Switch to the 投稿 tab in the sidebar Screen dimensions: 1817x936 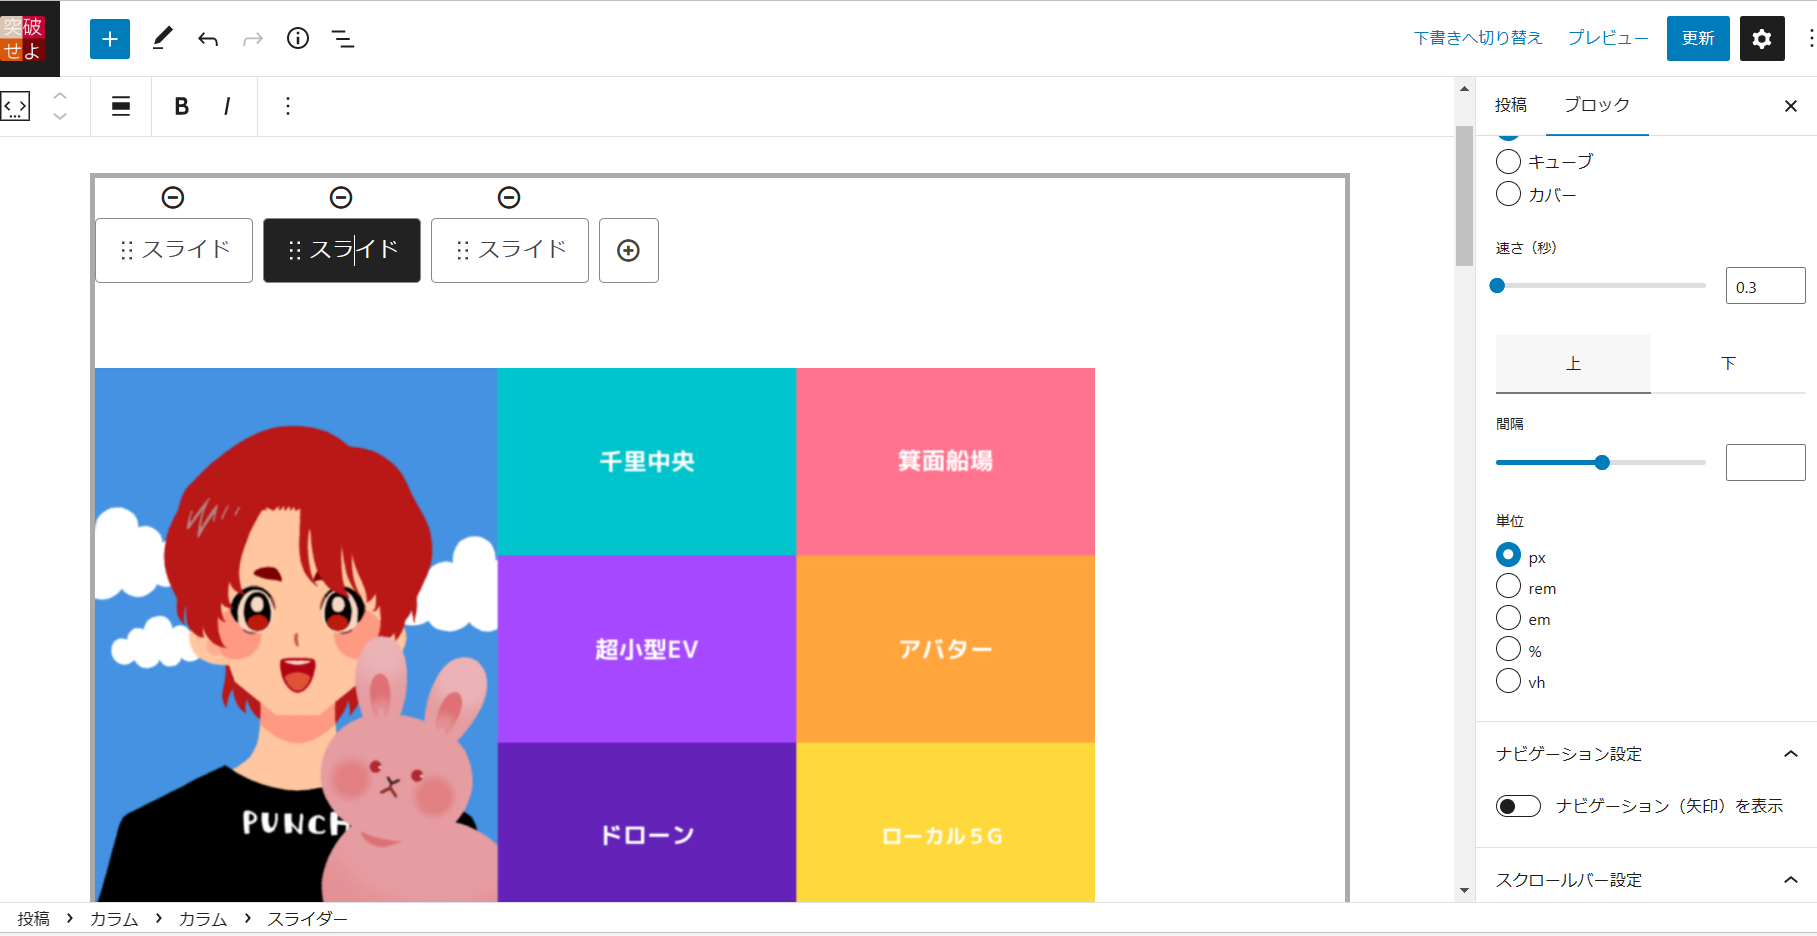coord(1513,104)
